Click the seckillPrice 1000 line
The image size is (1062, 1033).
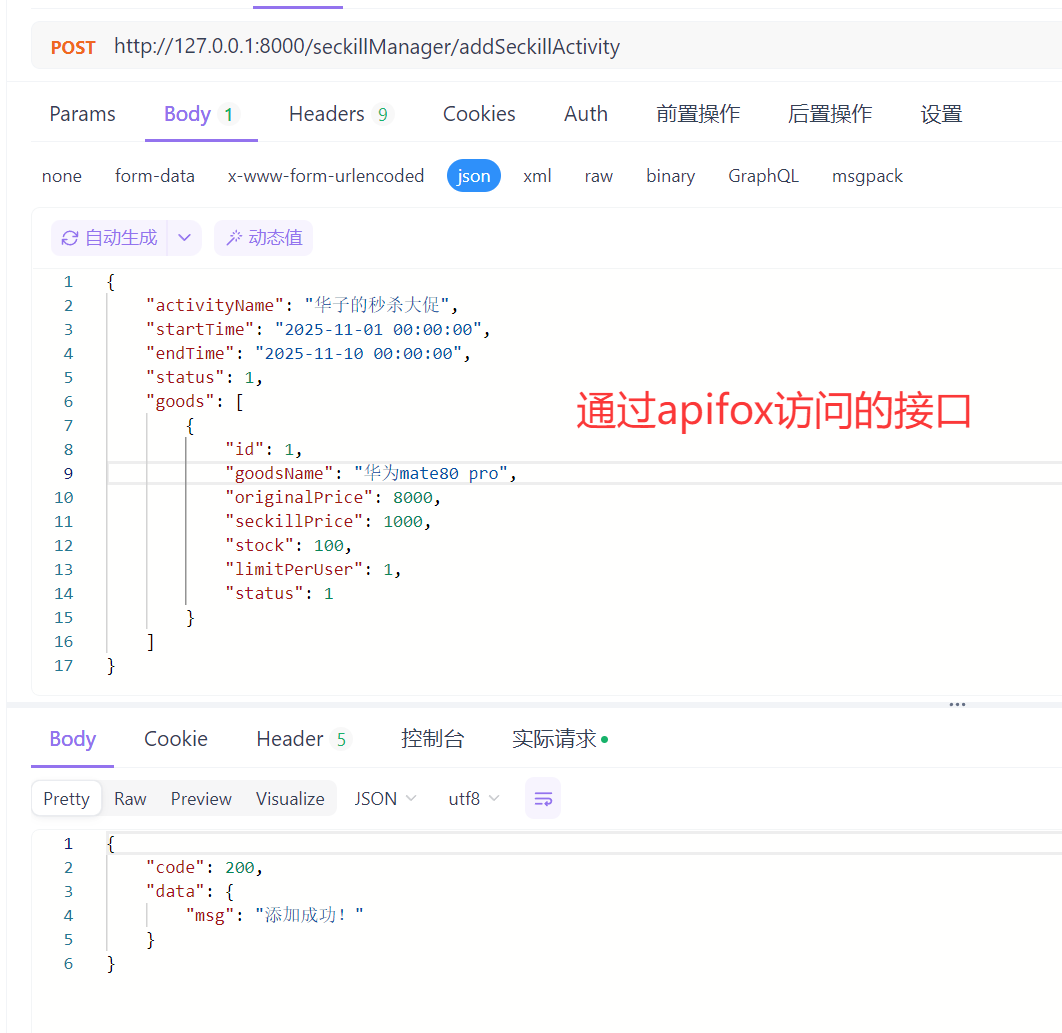[x=328, y=521]
